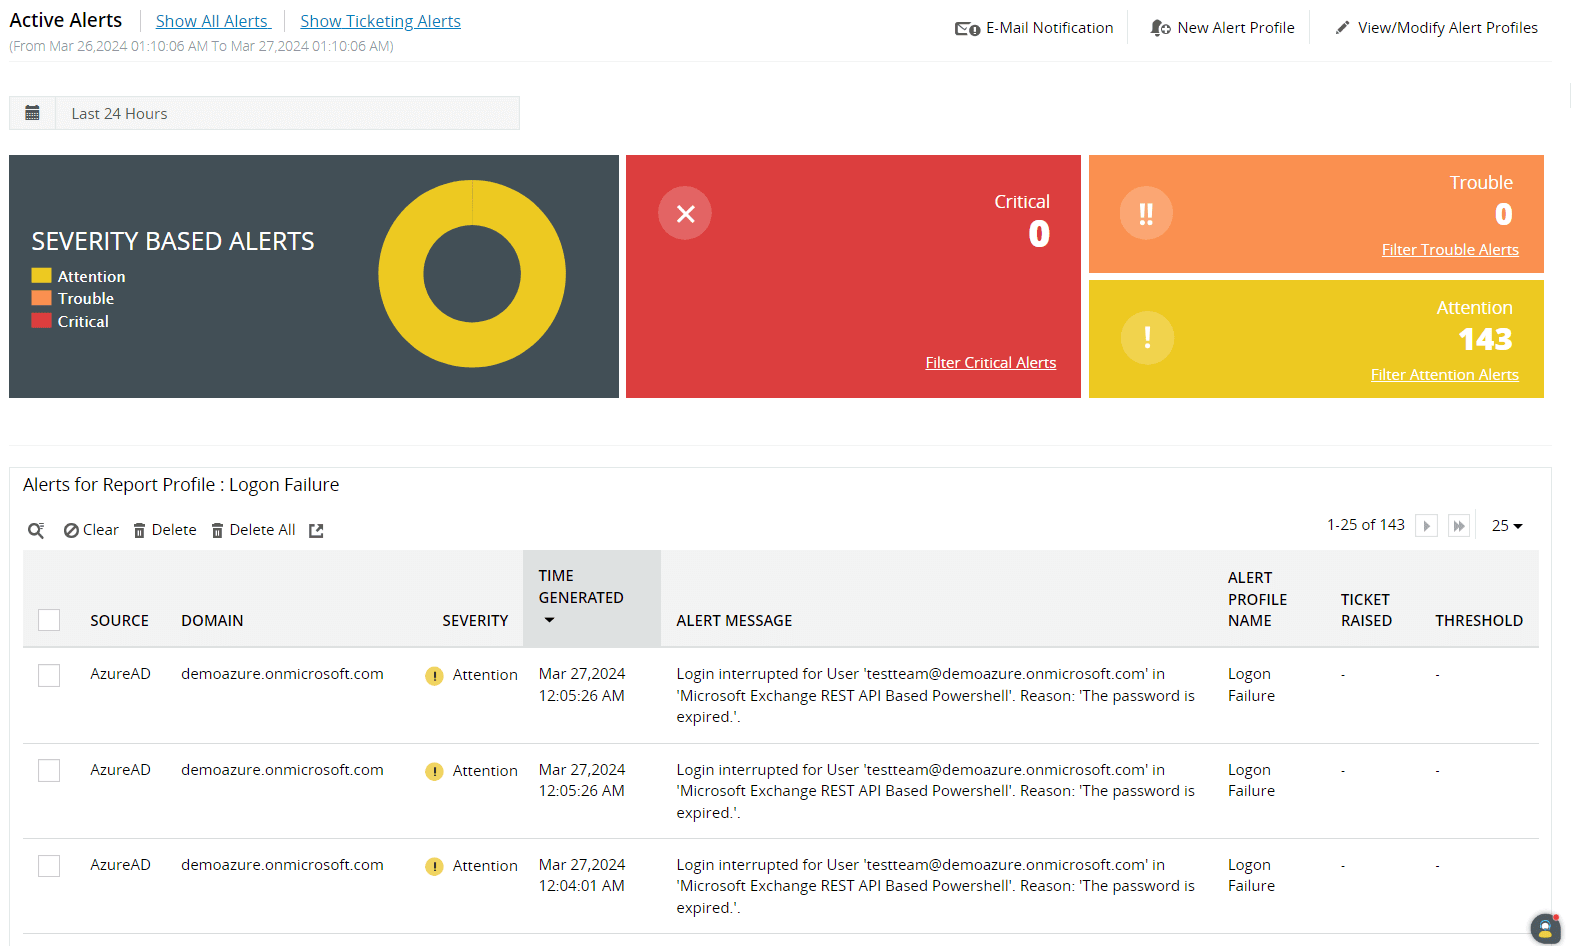Click the Trouble double-exclamation icon
This screenshot has width=1577, height=946.
[1146, 213]
